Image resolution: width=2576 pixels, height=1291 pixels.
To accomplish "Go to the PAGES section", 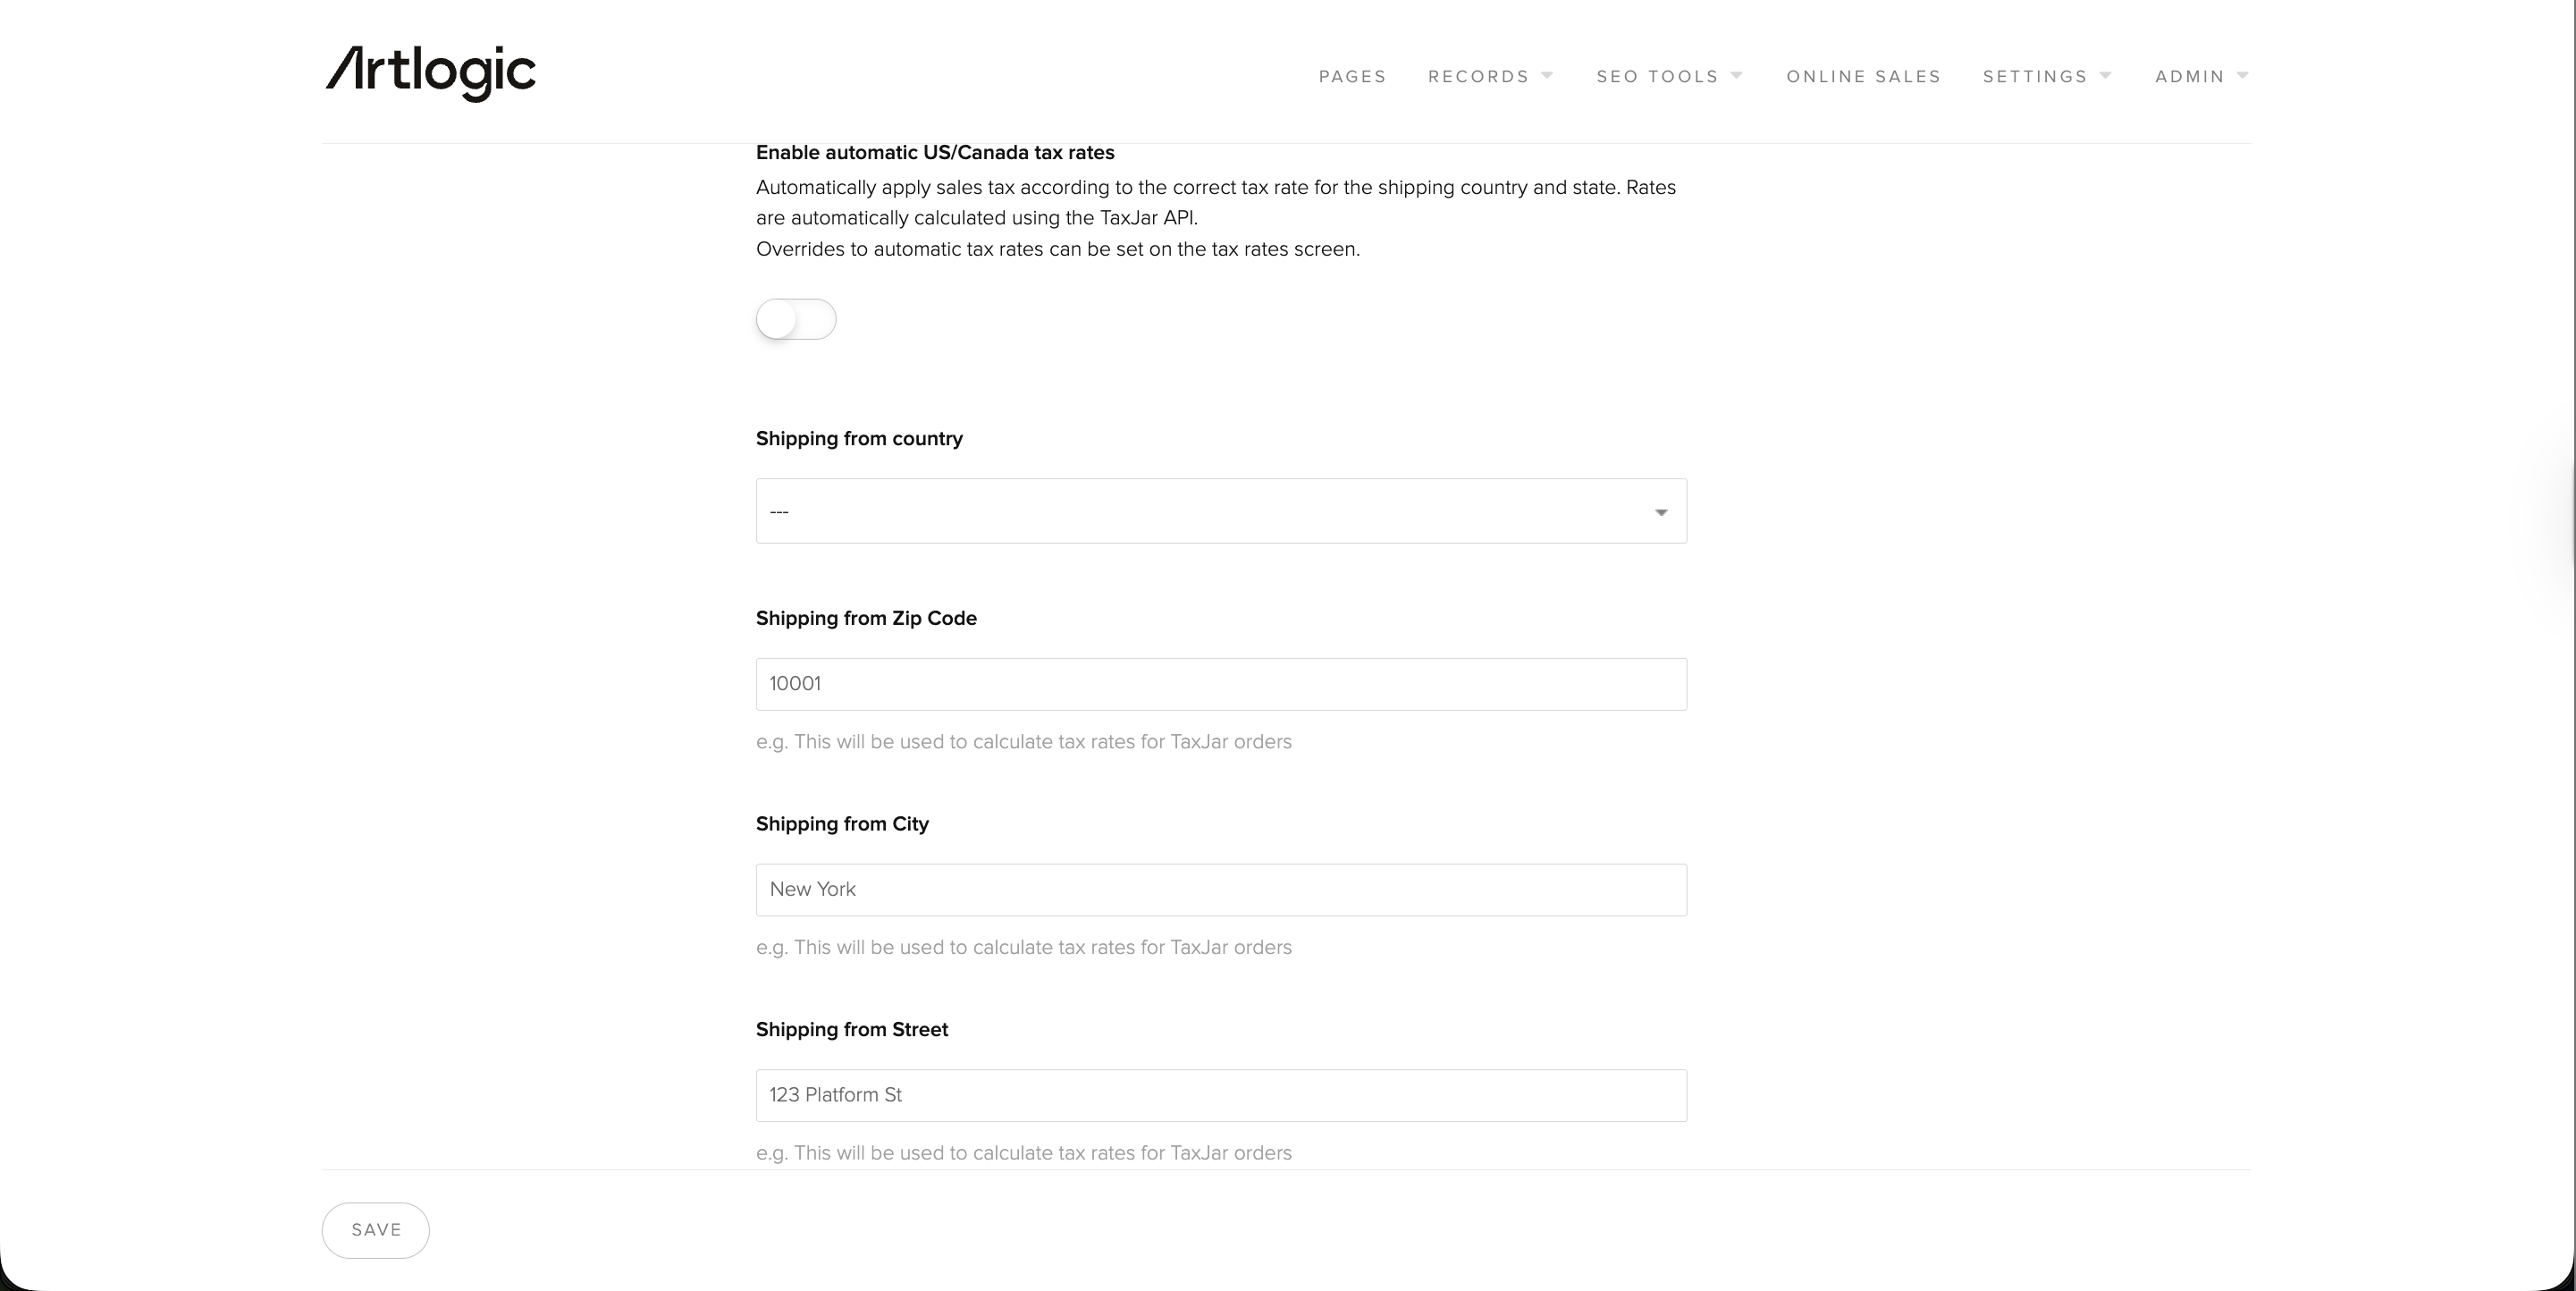I will [1352, 77].
